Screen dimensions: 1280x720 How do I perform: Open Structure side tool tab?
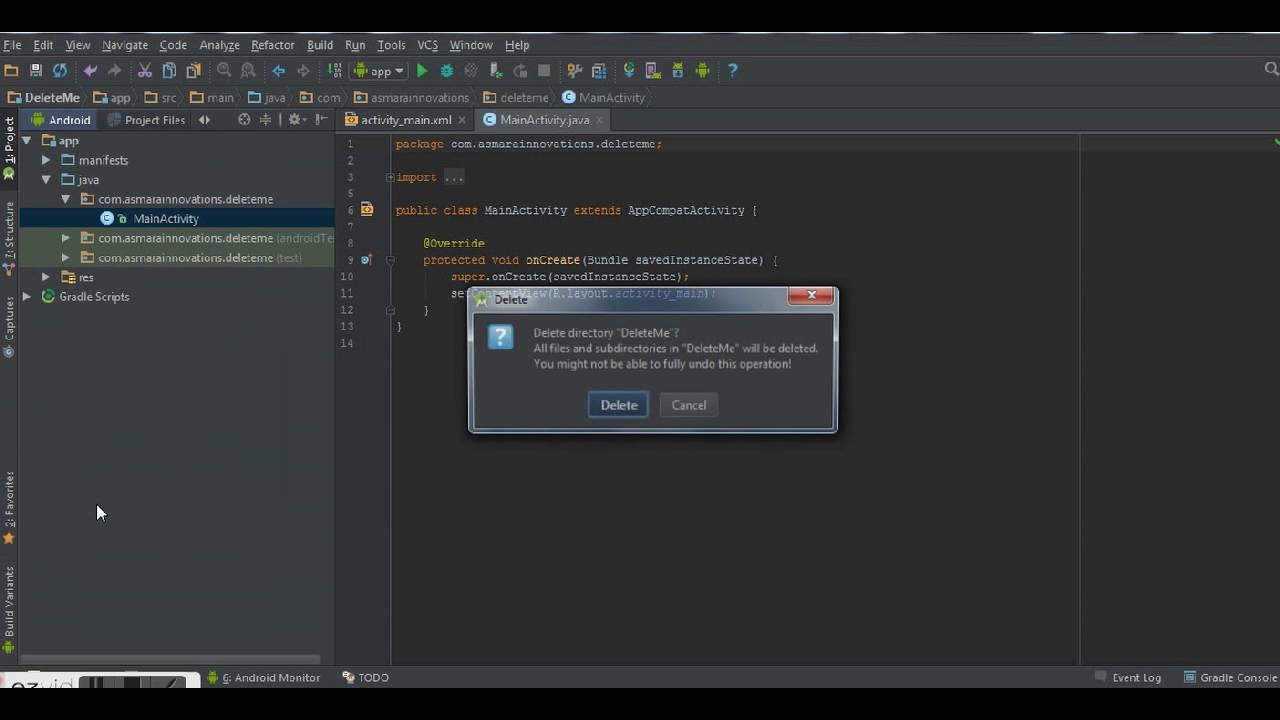click(x=9, y=239)
